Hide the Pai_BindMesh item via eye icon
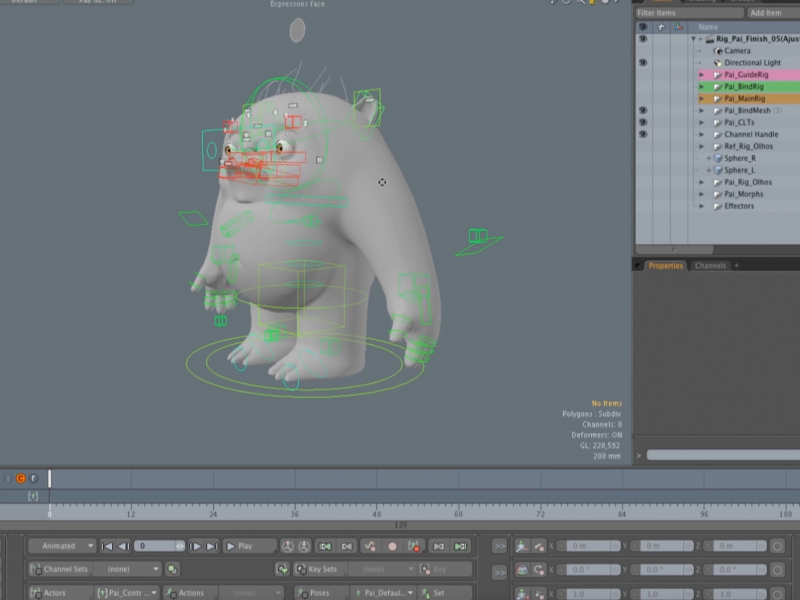This screenshot has width=800, height=600. (x=642, y=111)
